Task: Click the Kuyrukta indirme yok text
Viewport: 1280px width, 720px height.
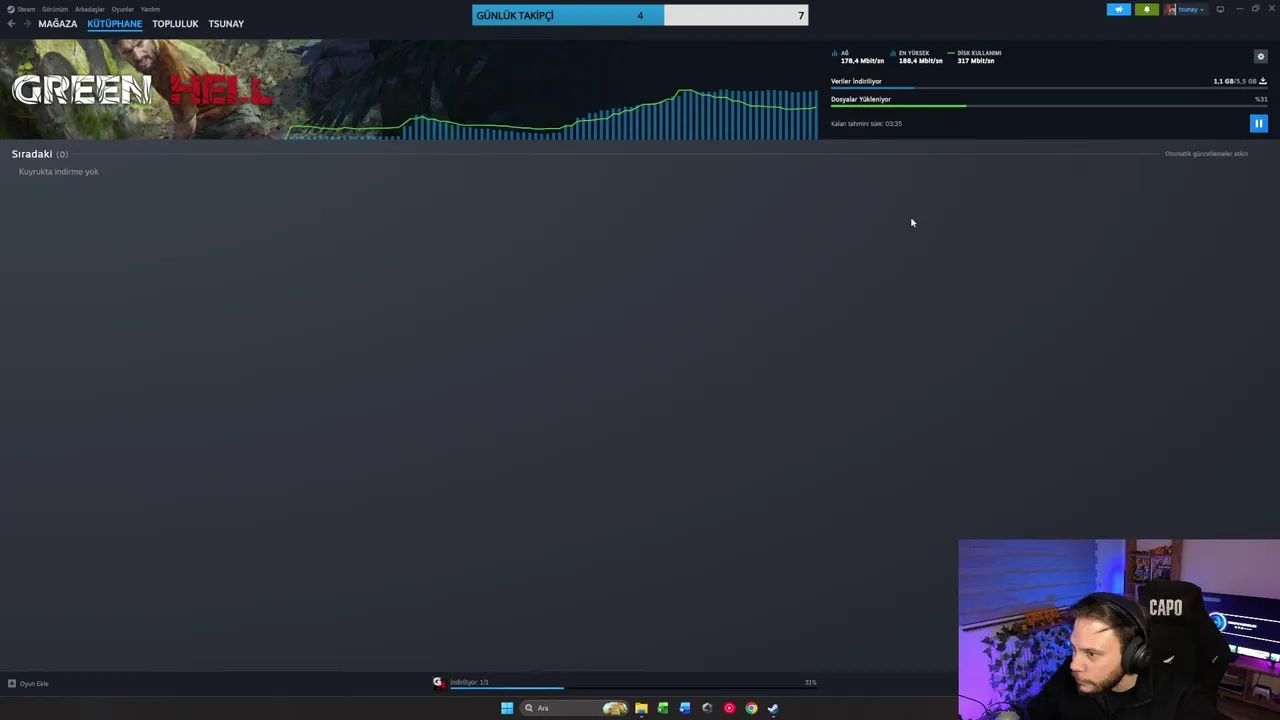Action: pyautogui.click(x=59, y=172)
